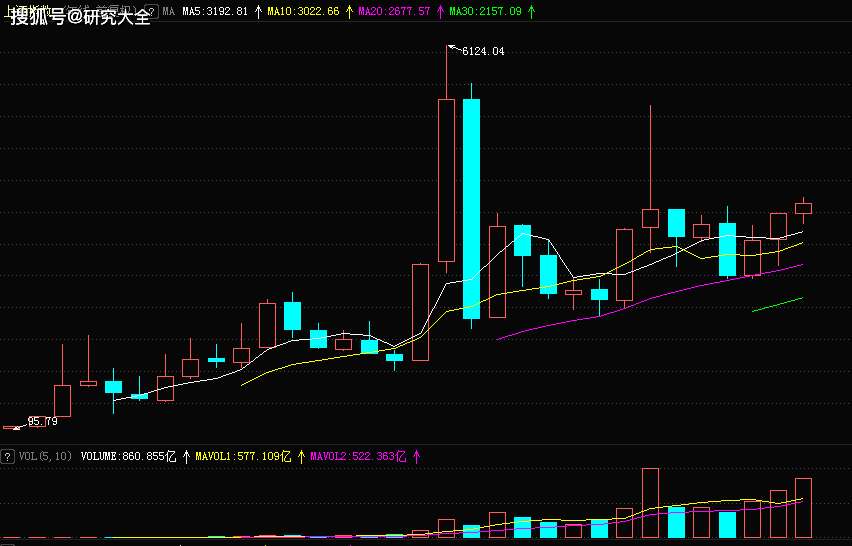Screen dimensions: 852x546
Task: Select the MA20:2877.57 indicator label
Action: pyautogui.click(x=394, y=11)
